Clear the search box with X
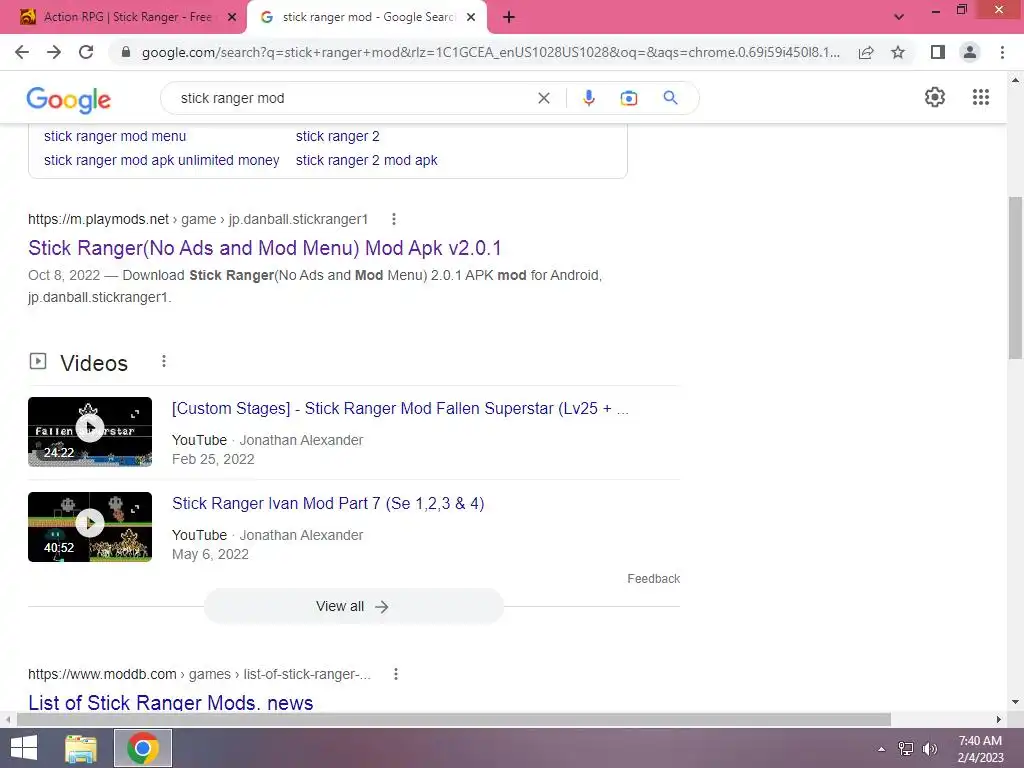This screenshot has height=768, width=1024. 543,98
